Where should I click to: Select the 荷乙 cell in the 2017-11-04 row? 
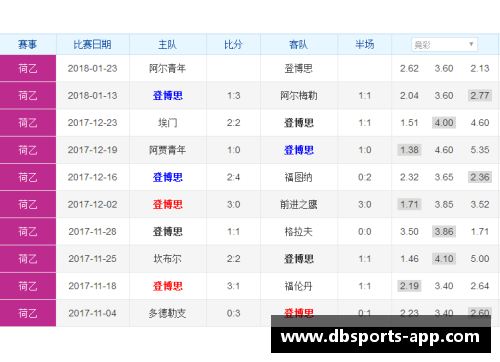pos(28,313)
